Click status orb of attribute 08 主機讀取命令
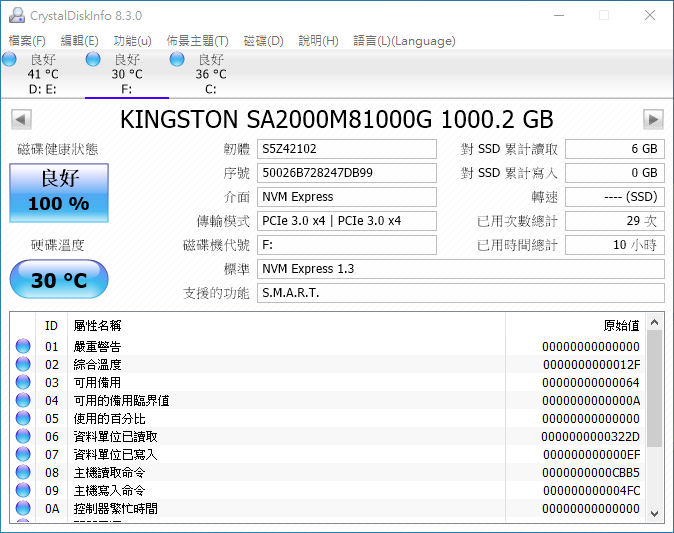Image resolution: width=674 pixels, height=533 pixels. pyautogui.click(x=23, y=473)
